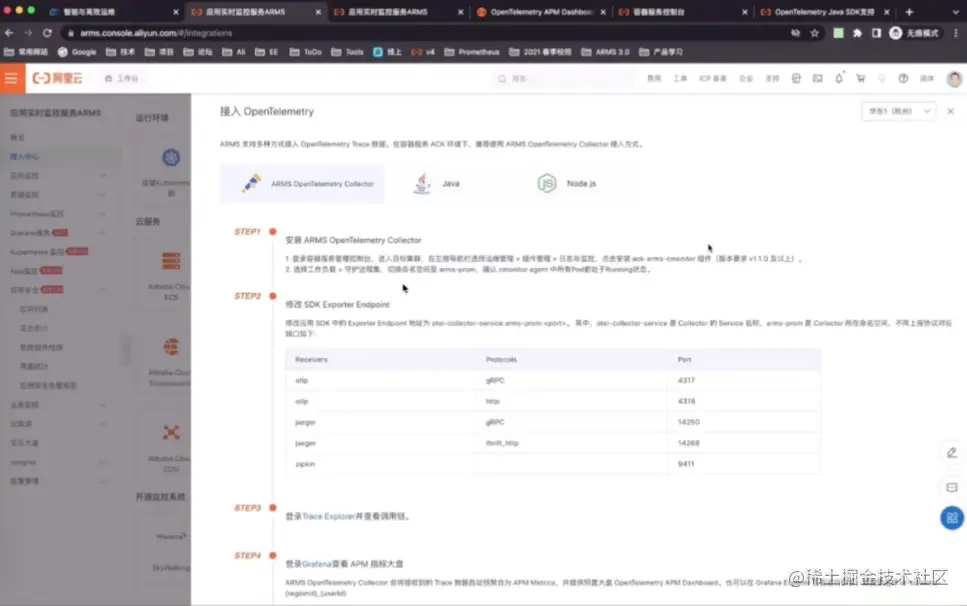Click 工作台 in the Aliyun header

pos(122,78)
